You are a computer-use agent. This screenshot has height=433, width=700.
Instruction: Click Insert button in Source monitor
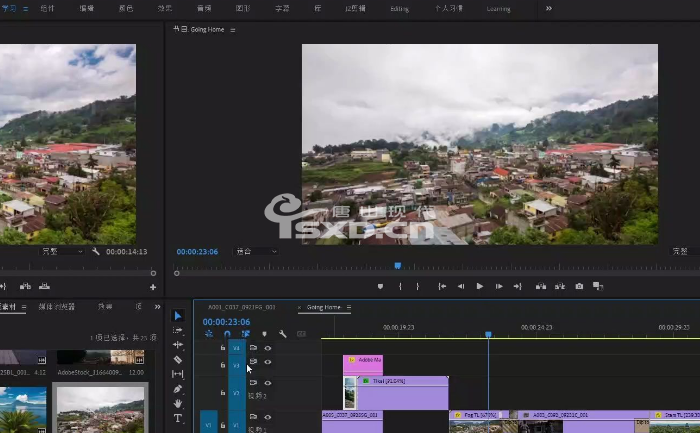25,287
